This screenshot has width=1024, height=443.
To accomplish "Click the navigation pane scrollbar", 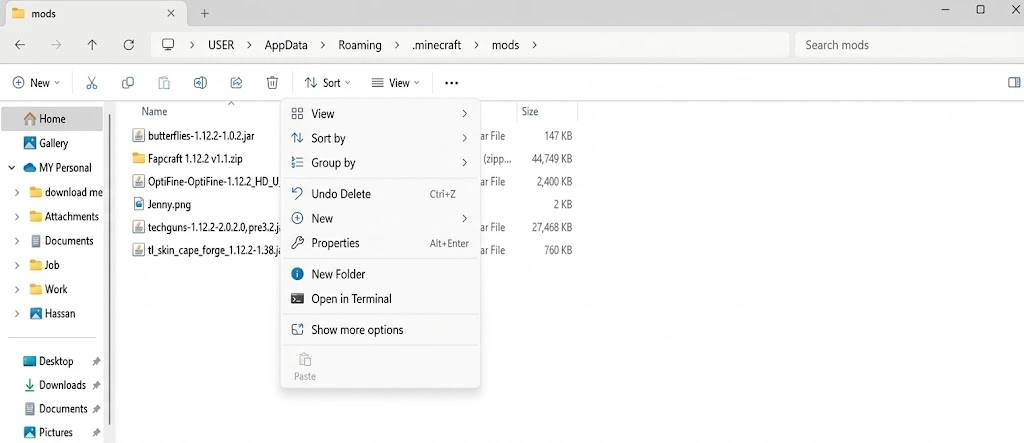I will (x=110, y=269).
